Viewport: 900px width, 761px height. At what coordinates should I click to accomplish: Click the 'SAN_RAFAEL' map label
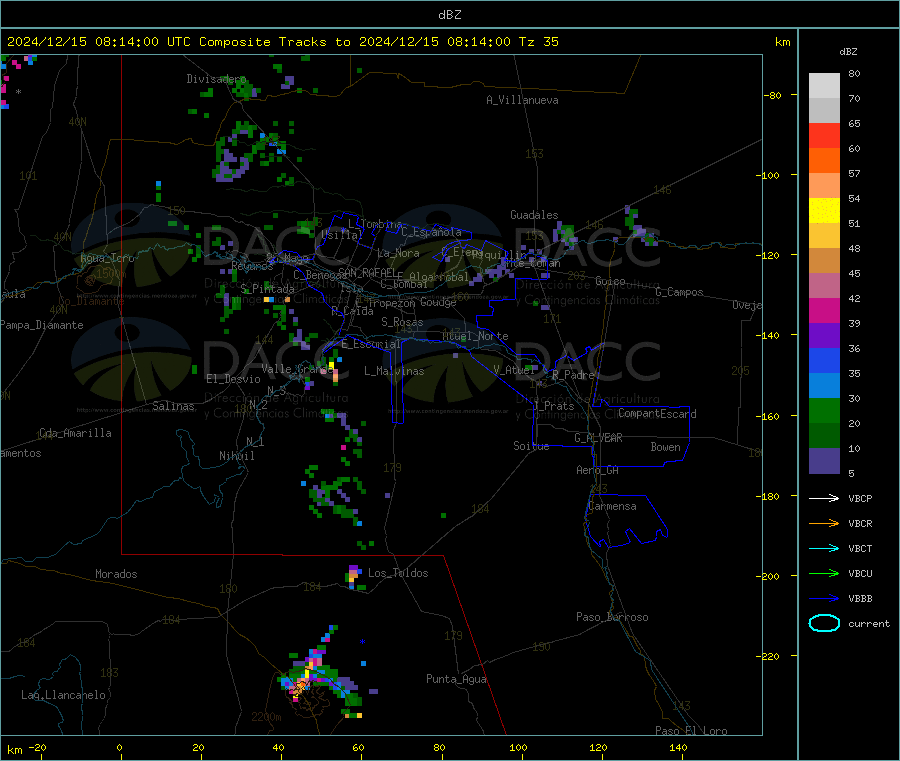click(367, 272)
